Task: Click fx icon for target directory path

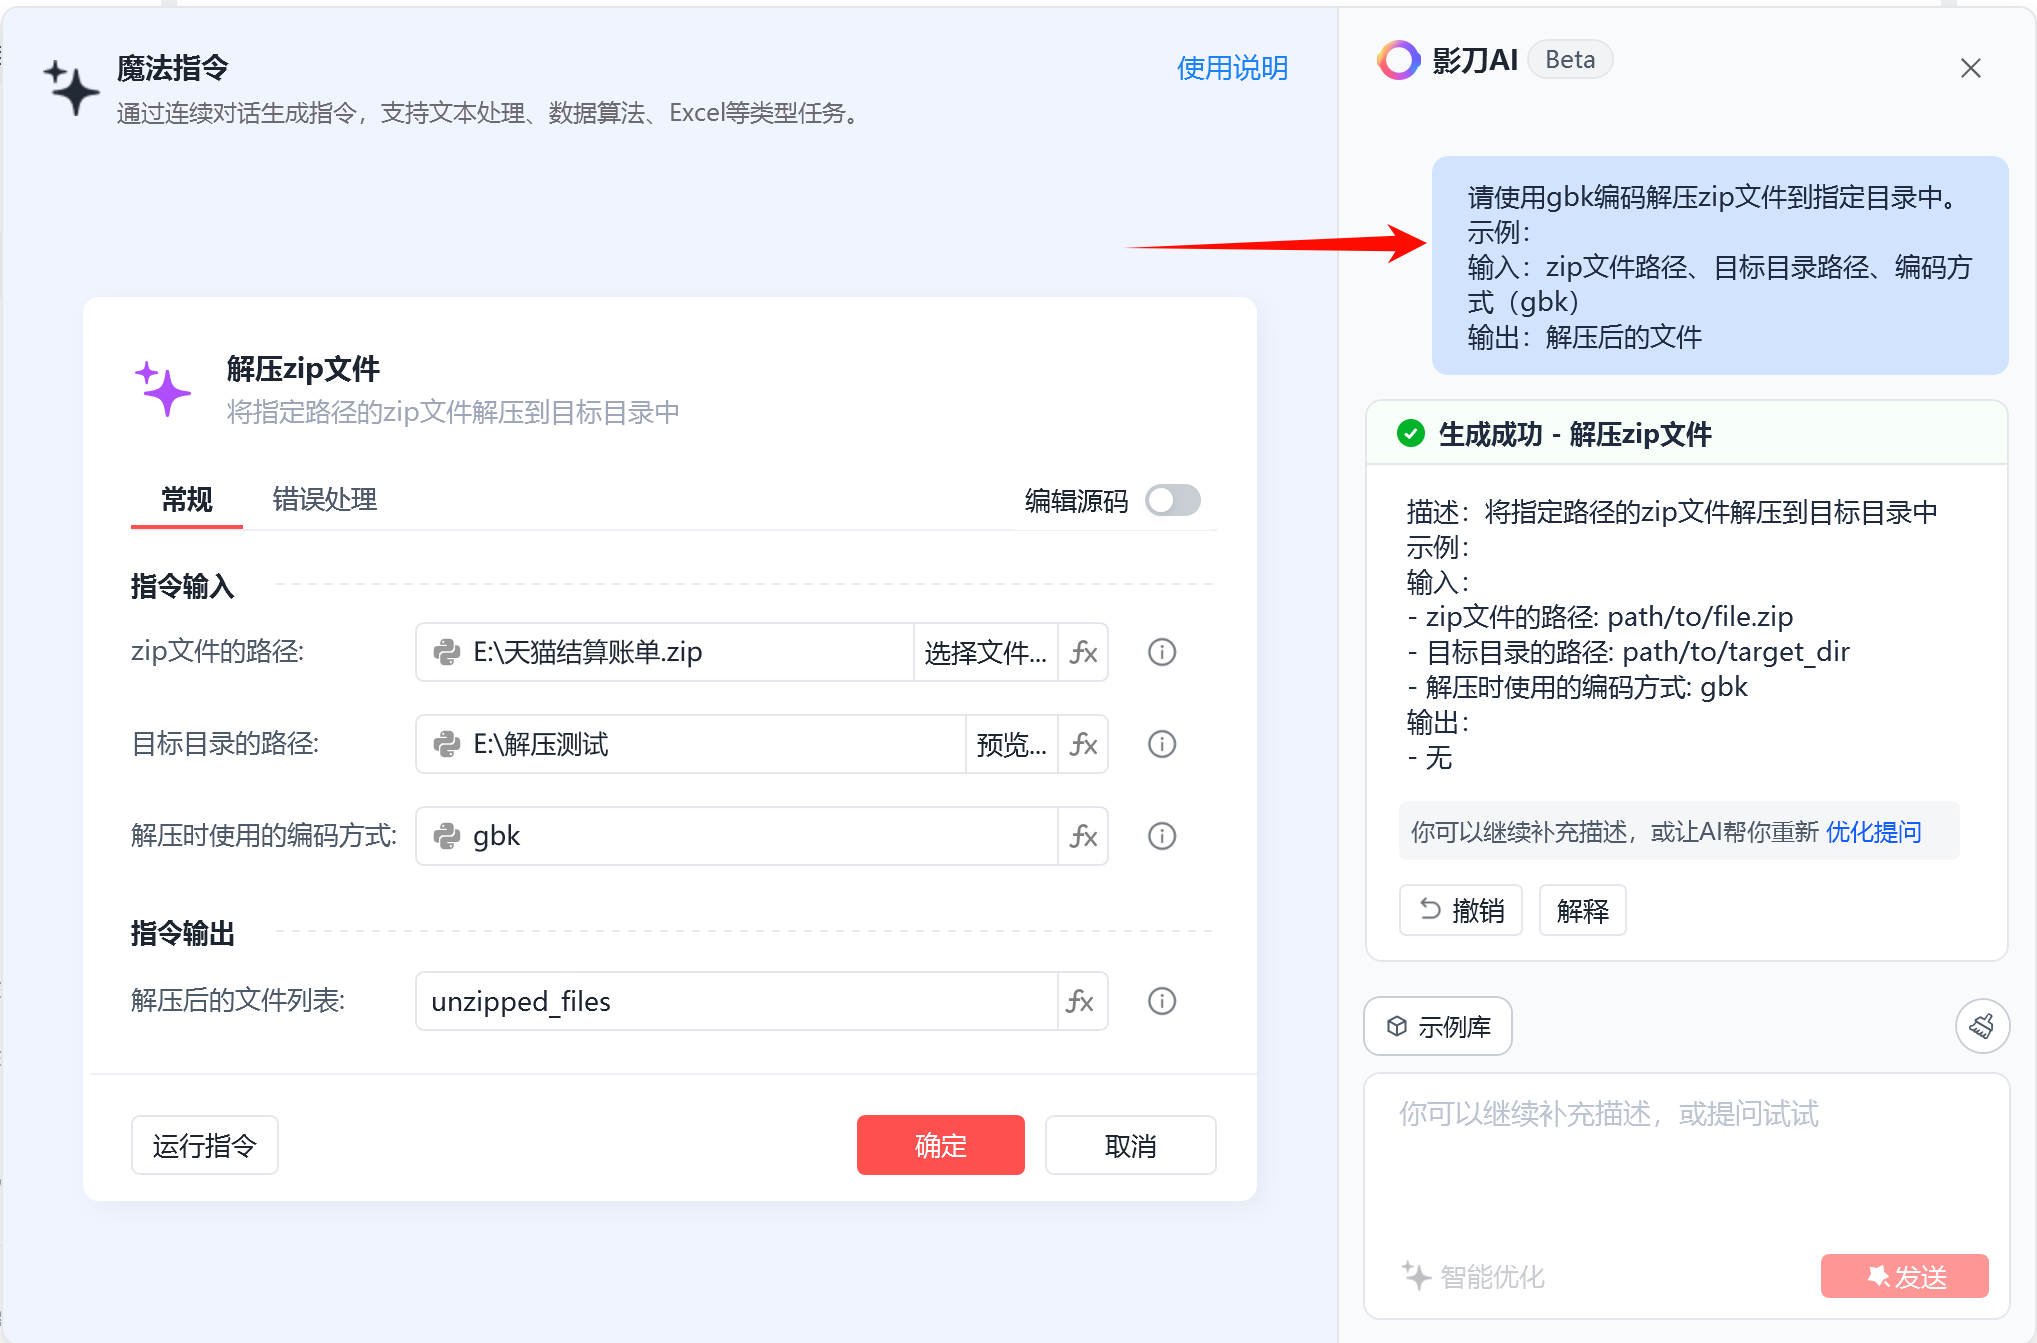Action: click(x=1083, y=745)
